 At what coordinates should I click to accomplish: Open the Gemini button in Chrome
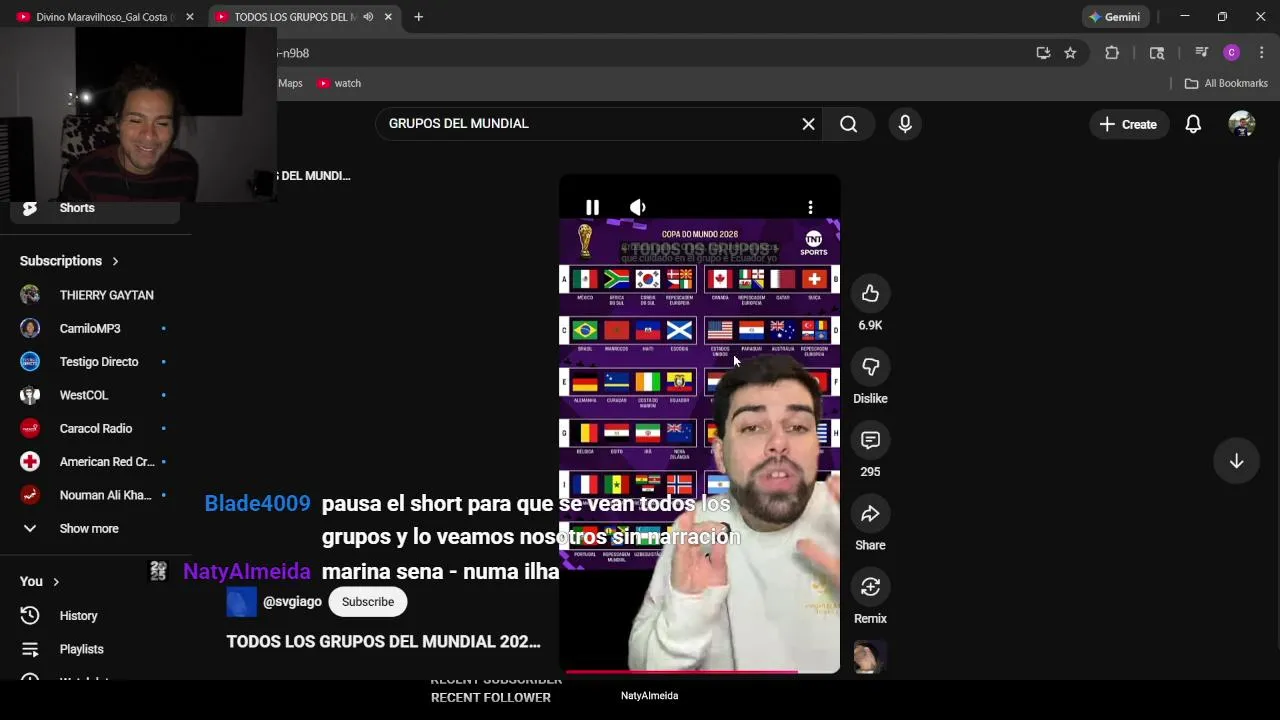pyautogui.click(x=1115, y=17)
